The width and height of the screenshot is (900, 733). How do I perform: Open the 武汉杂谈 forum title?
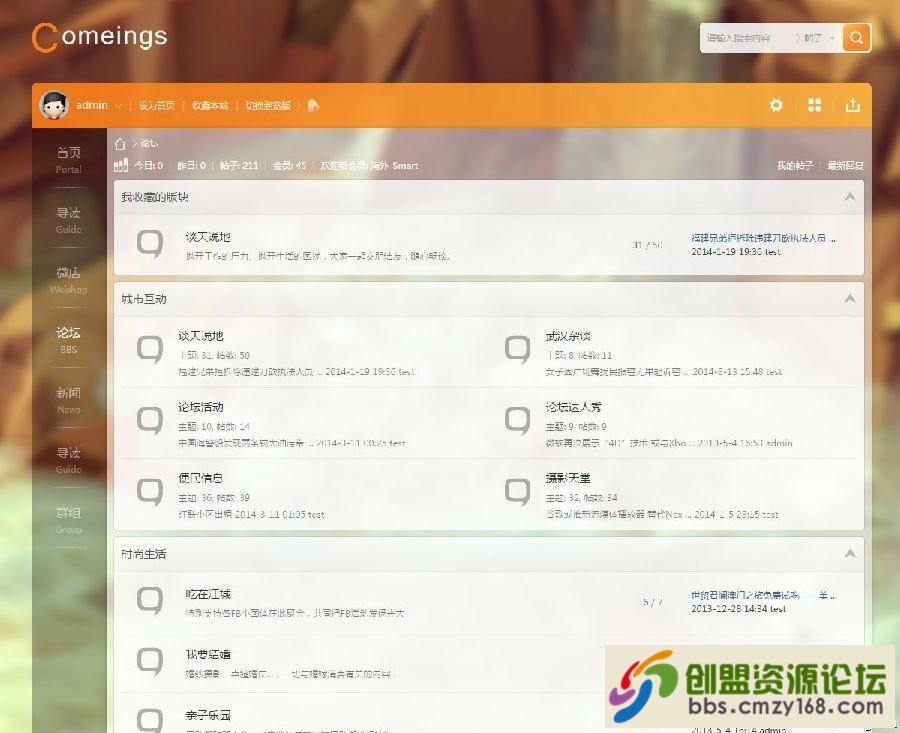568,336
